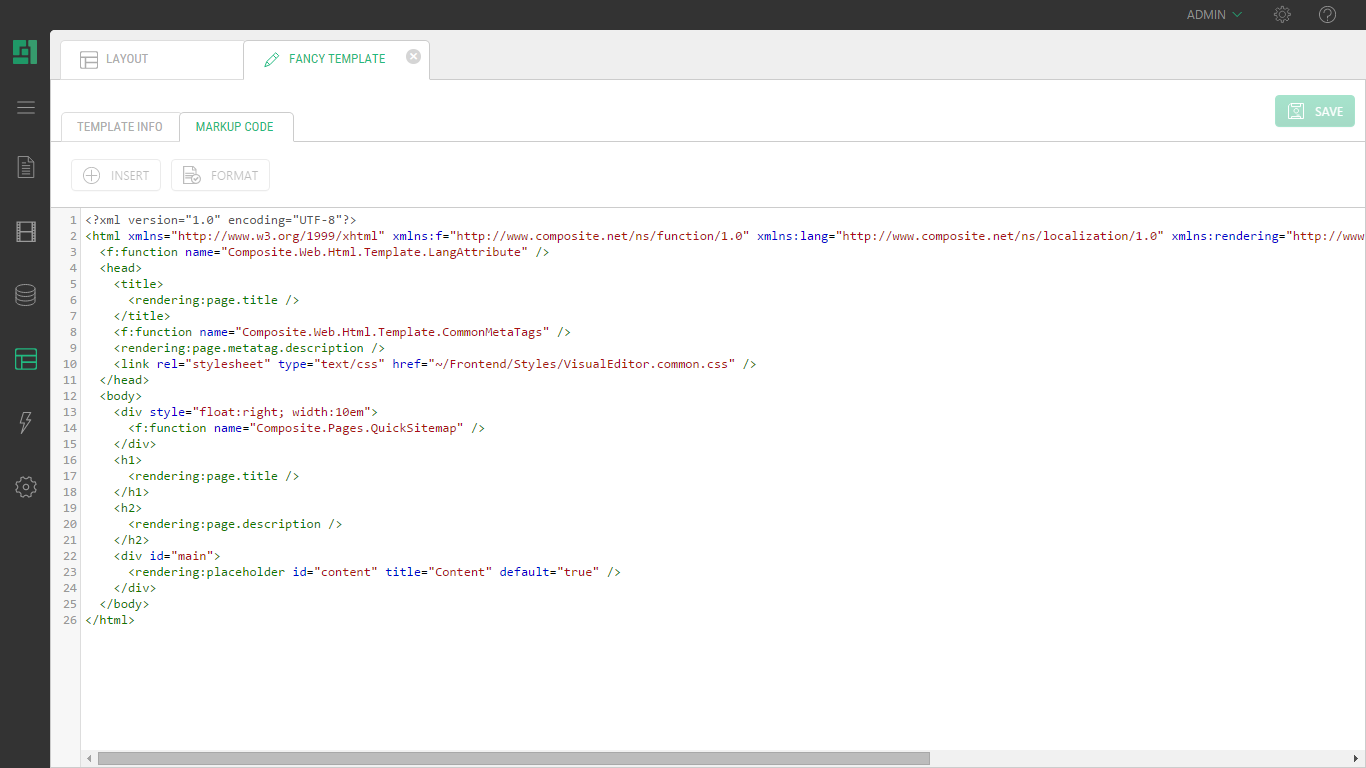Click the SAVE button
Screen dimensions: 1366x768
1315,111
